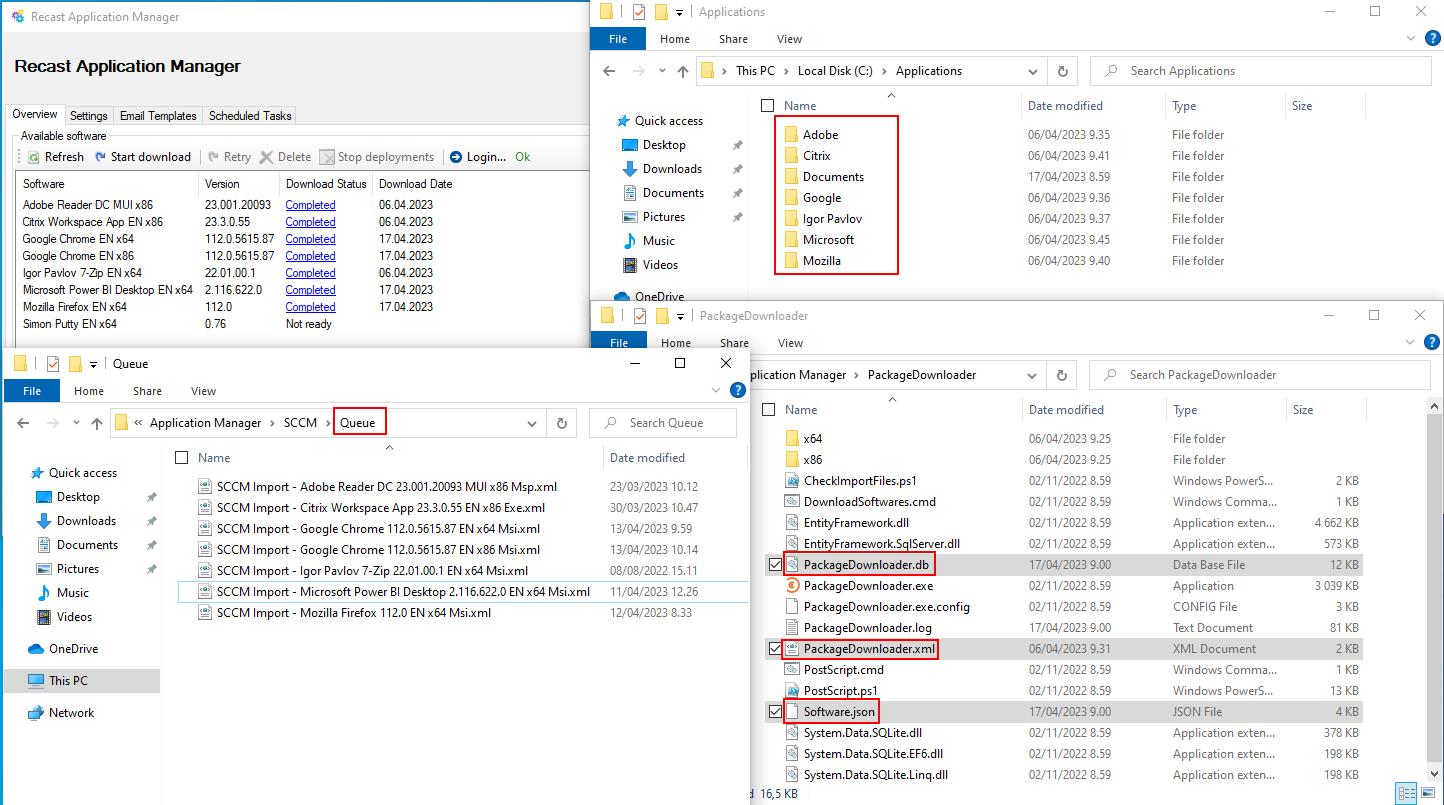1444x805 pixels.
Task: Select This PC in Queue navigation pane
Action: 68,681
